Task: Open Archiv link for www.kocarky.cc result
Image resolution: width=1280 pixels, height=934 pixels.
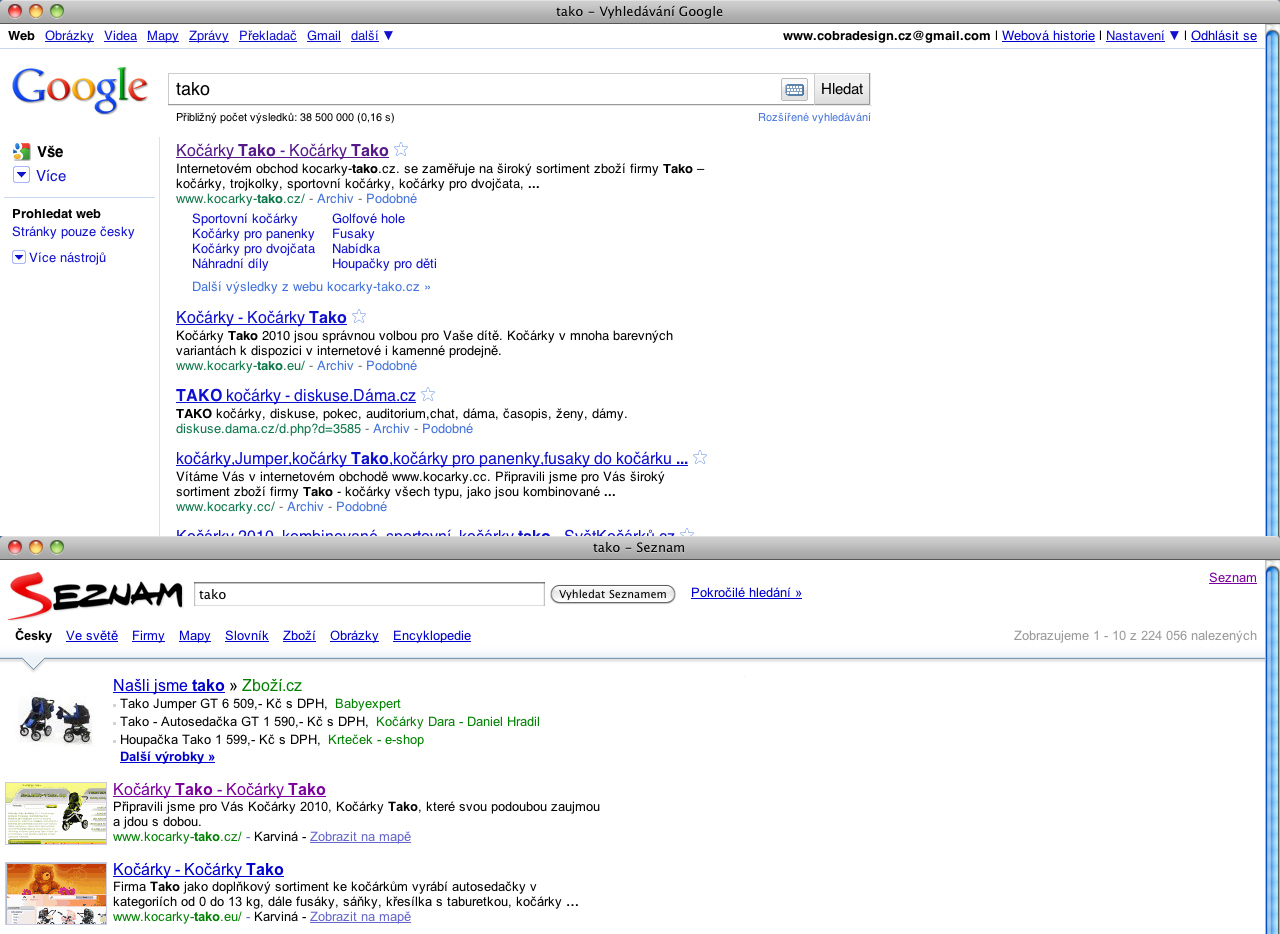Action: pos(305,506)
